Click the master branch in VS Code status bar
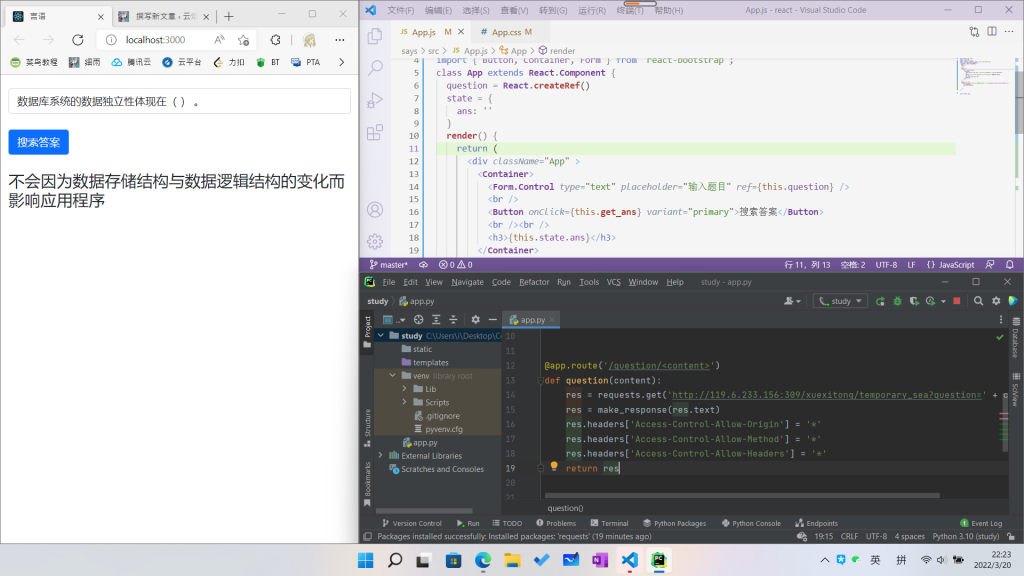The height and width of the screenshot is (576, 1024). (388, 265)
